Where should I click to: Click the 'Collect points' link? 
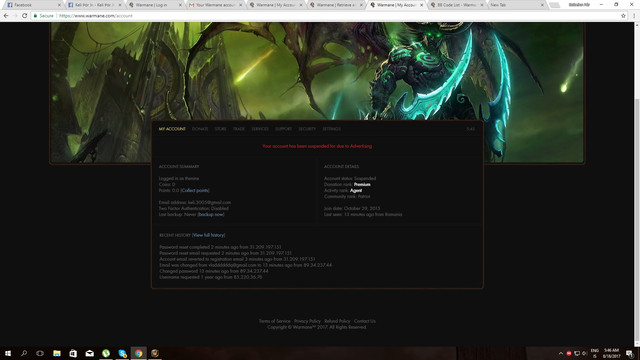click(x=195, y=191)
